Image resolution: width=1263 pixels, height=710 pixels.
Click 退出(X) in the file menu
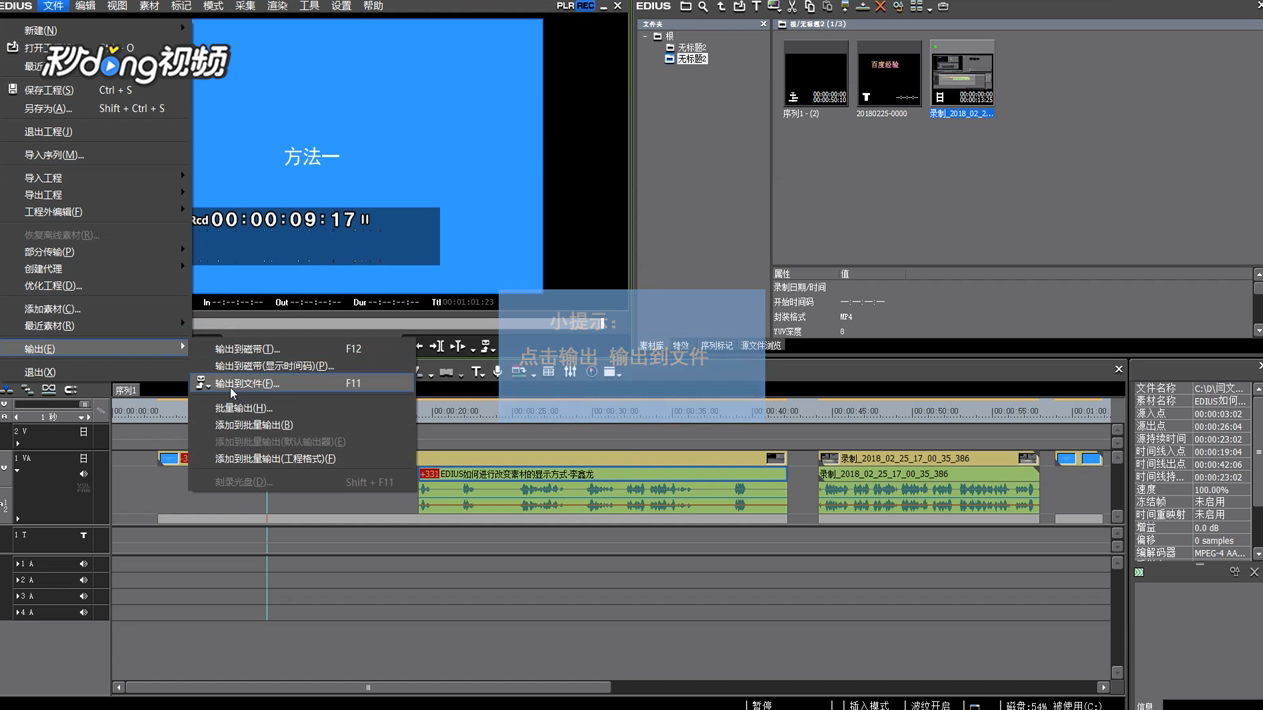[x=98, y=372]
